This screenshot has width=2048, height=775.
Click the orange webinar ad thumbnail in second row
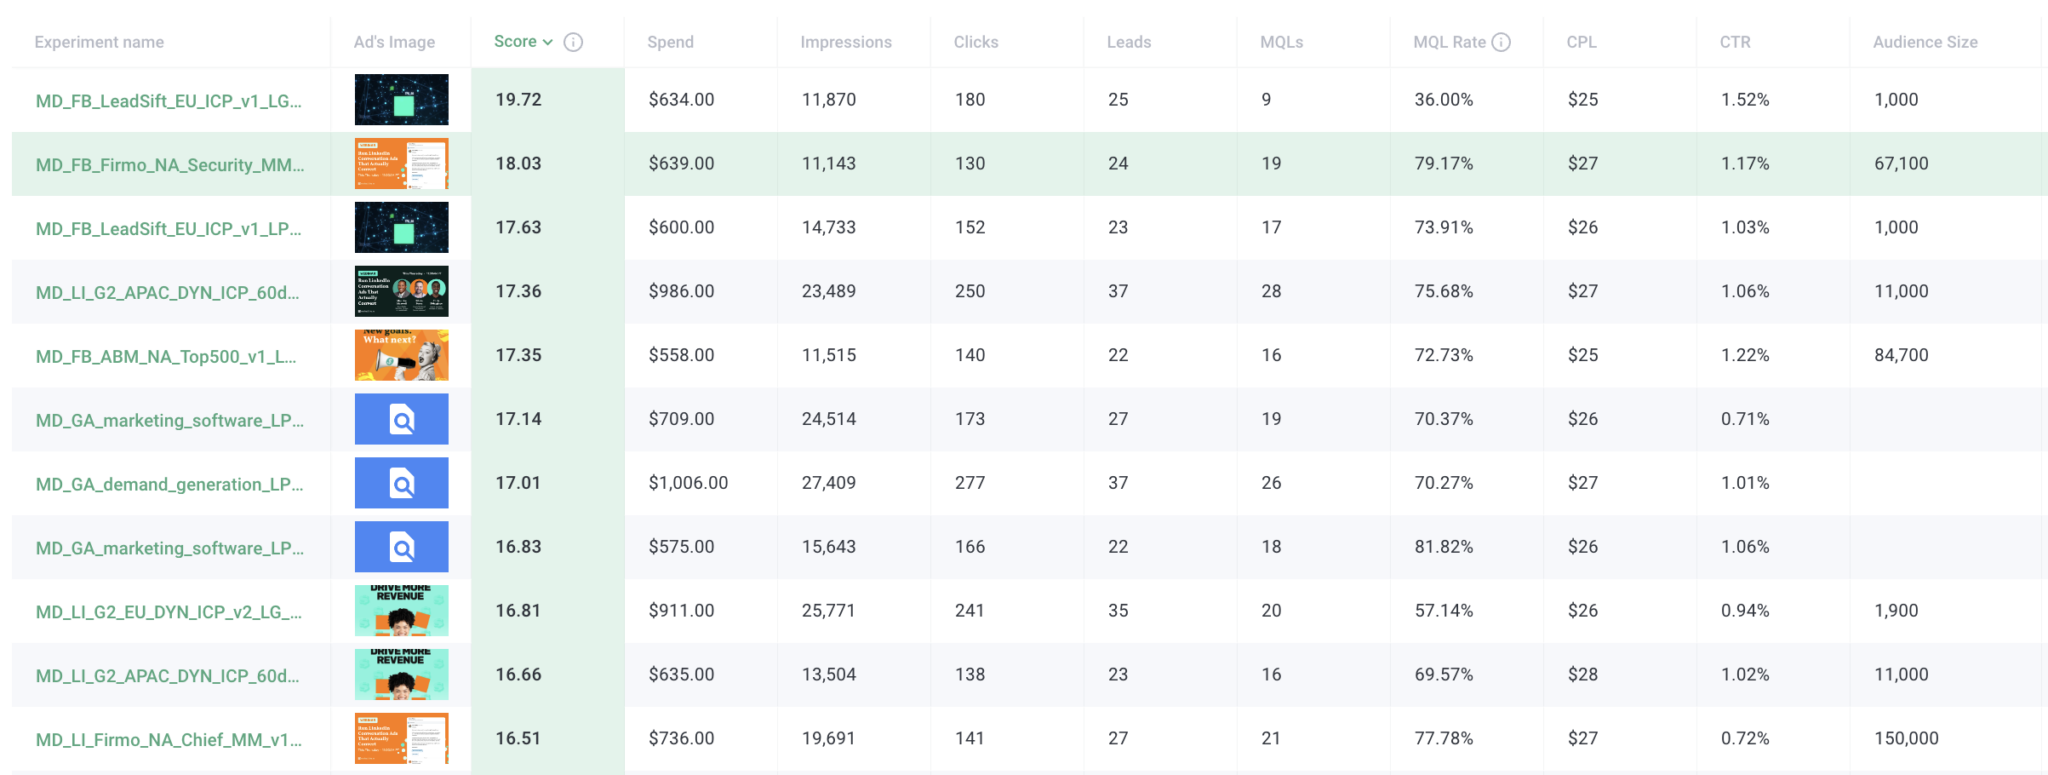pos(401,163)
